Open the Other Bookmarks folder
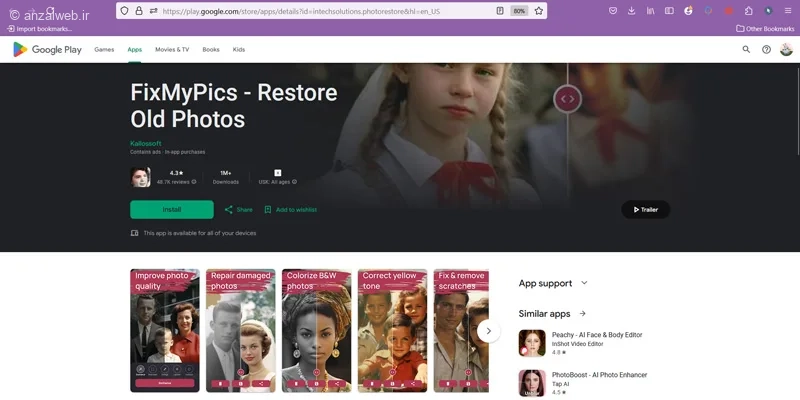Viewport: 800px width, 400px height. click(765, 29)
